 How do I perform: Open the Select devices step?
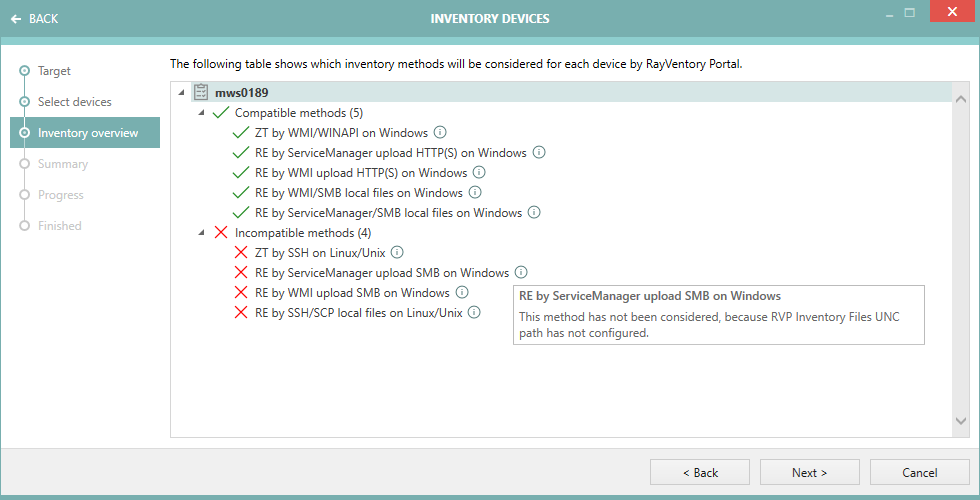(x=74, y=102)
